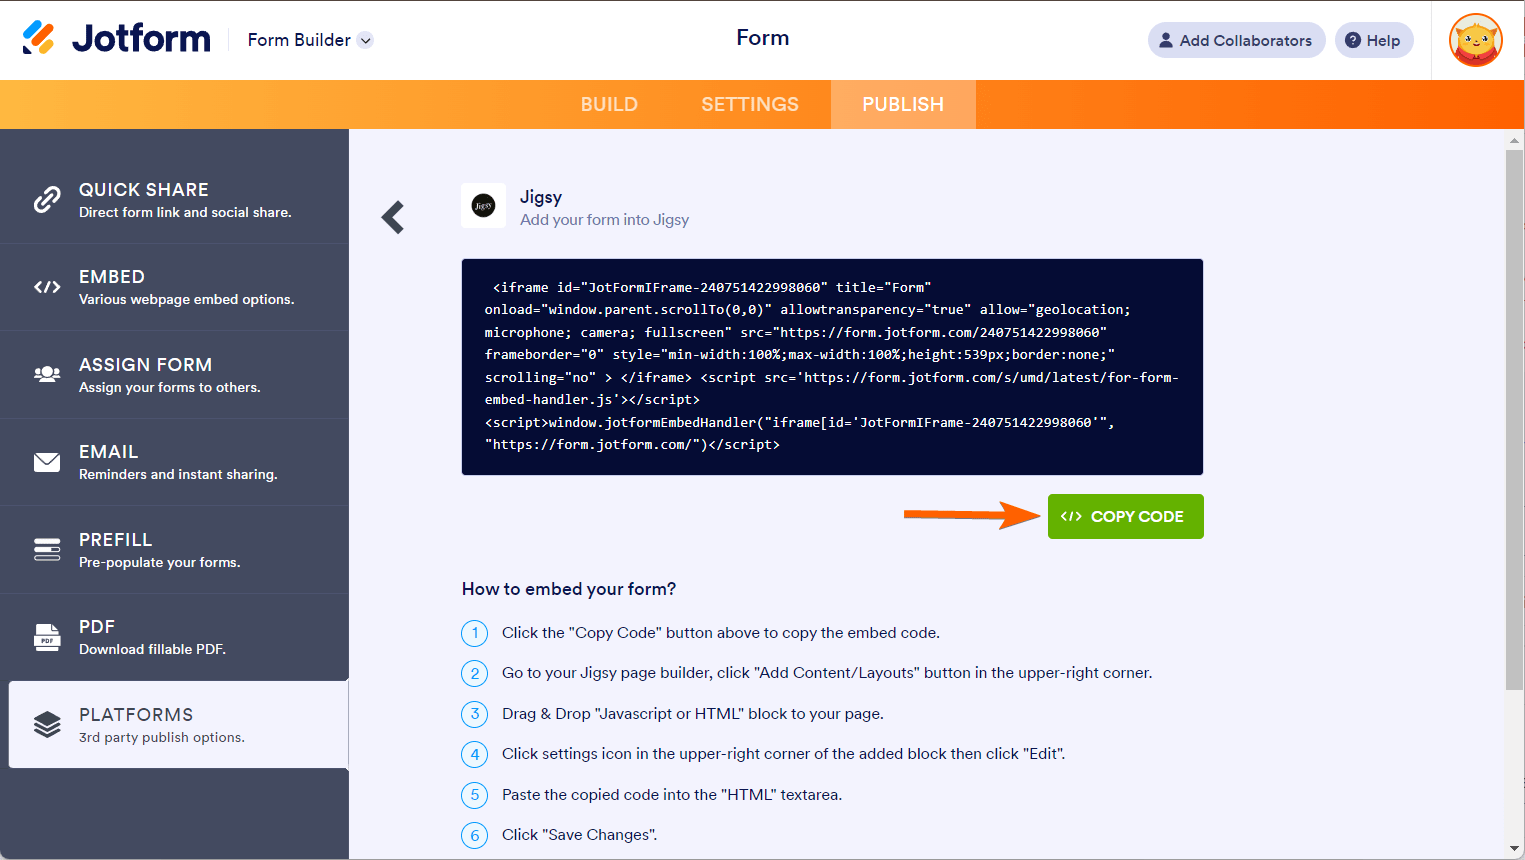The image size is (1525, 860).
Task: Click the Platforms layers icon
Action: tap(47, 724)
